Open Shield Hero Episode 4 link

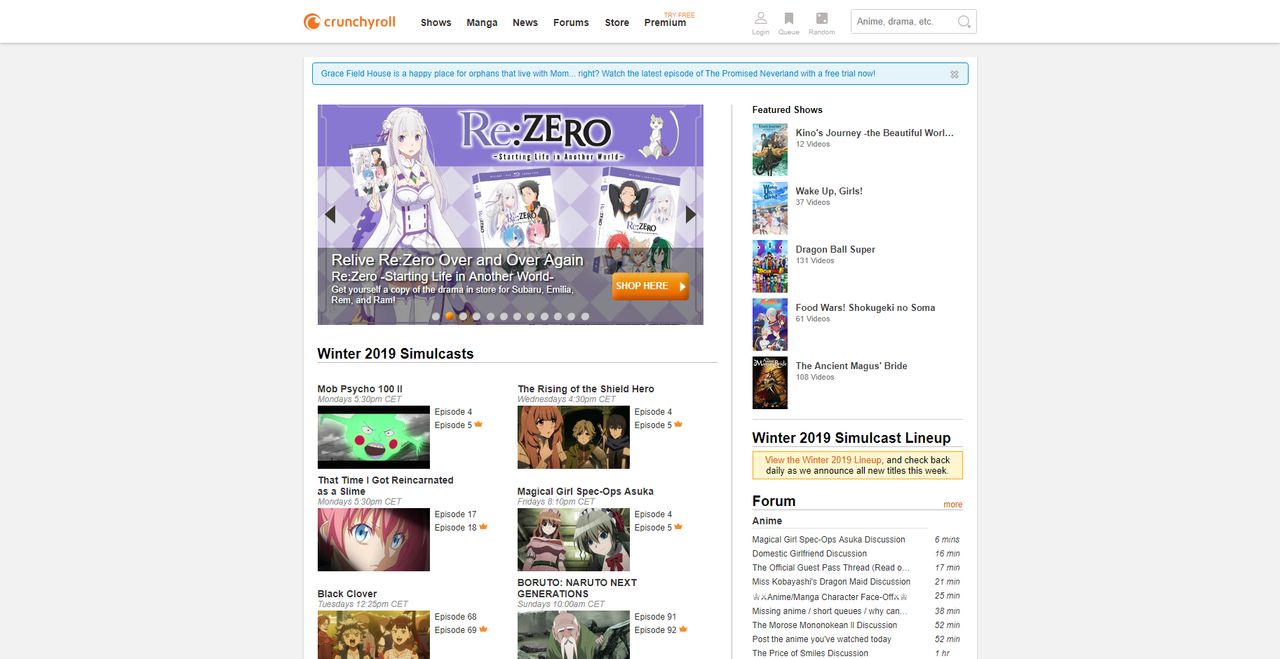(654, 412)
